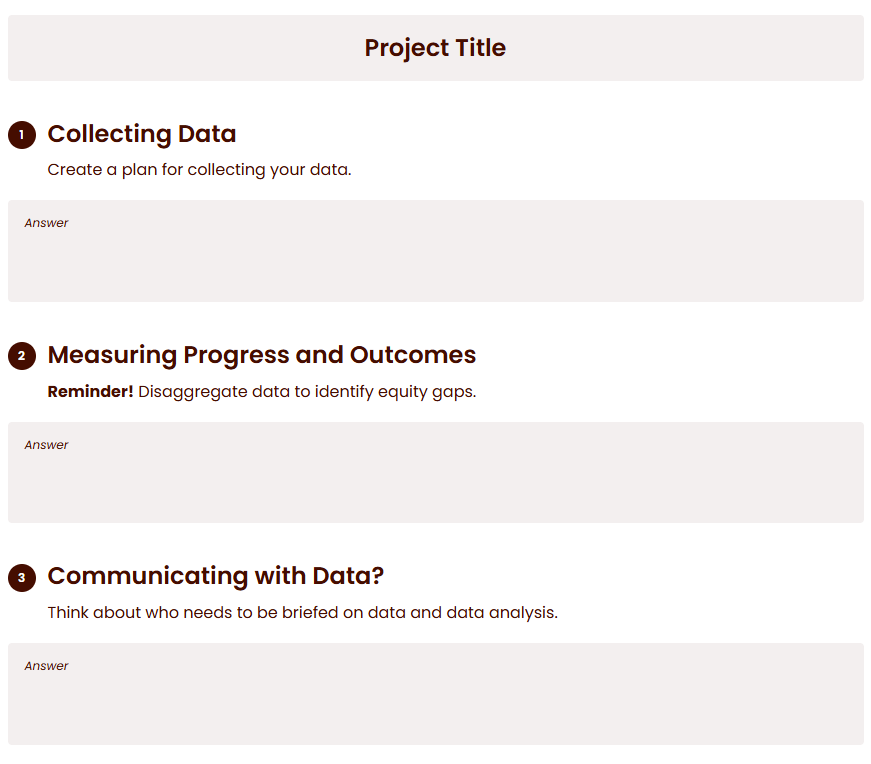The height and width of the screenshot is (764, 871).
Task: Click the word Communicating in the third heading
Action: click(148, 576)
